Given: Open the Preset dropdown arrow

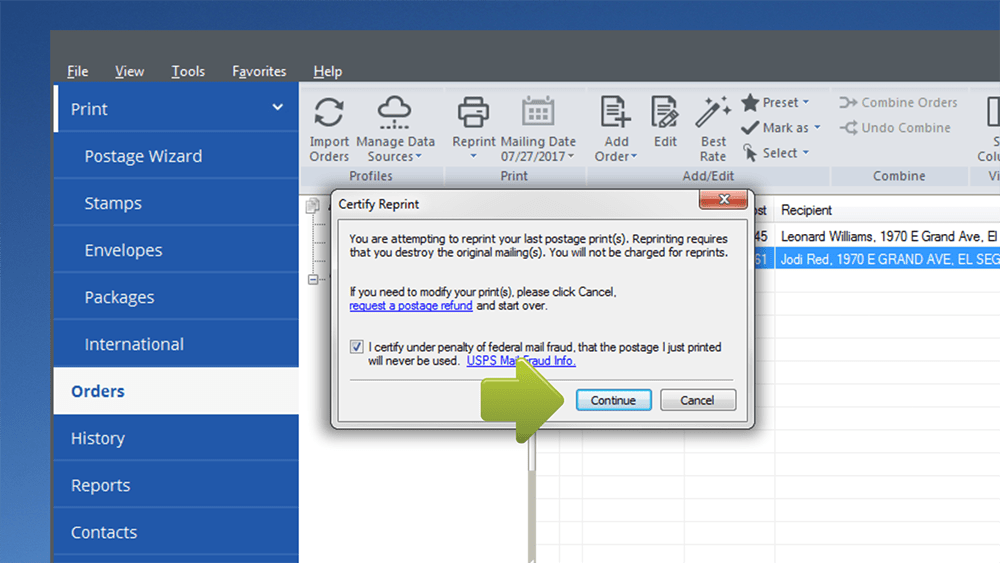Looking at the screenshot, I should tap(806, 102).
